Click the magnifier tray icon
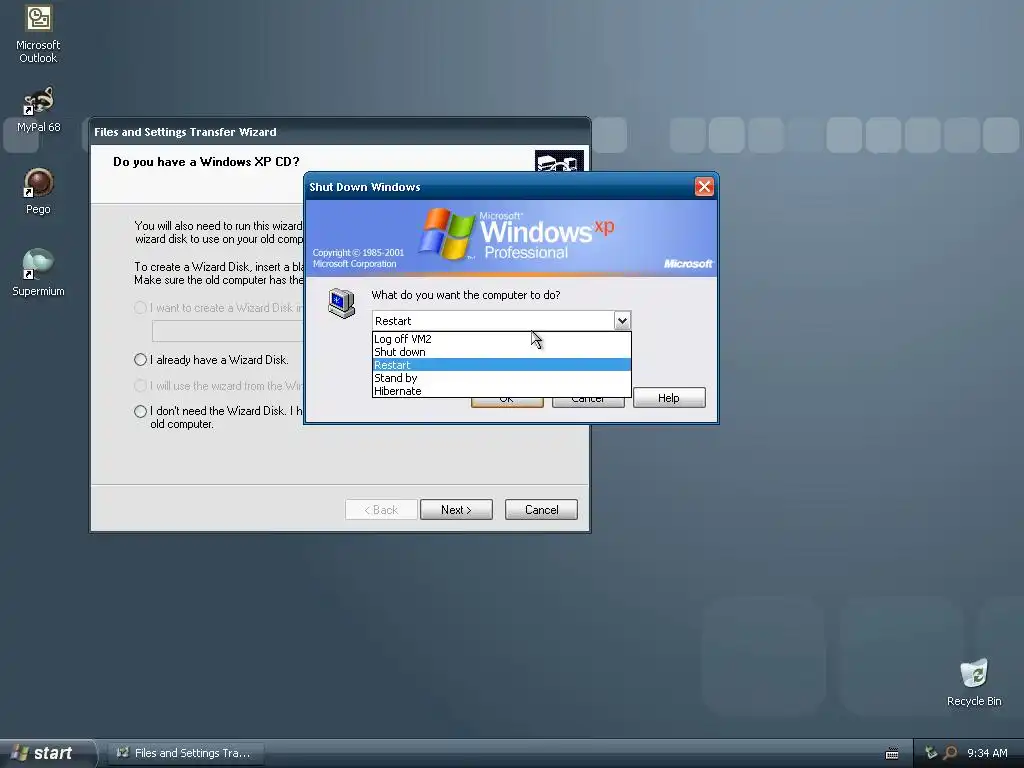Screen dimensions: 1024x768 pos(950,753)
